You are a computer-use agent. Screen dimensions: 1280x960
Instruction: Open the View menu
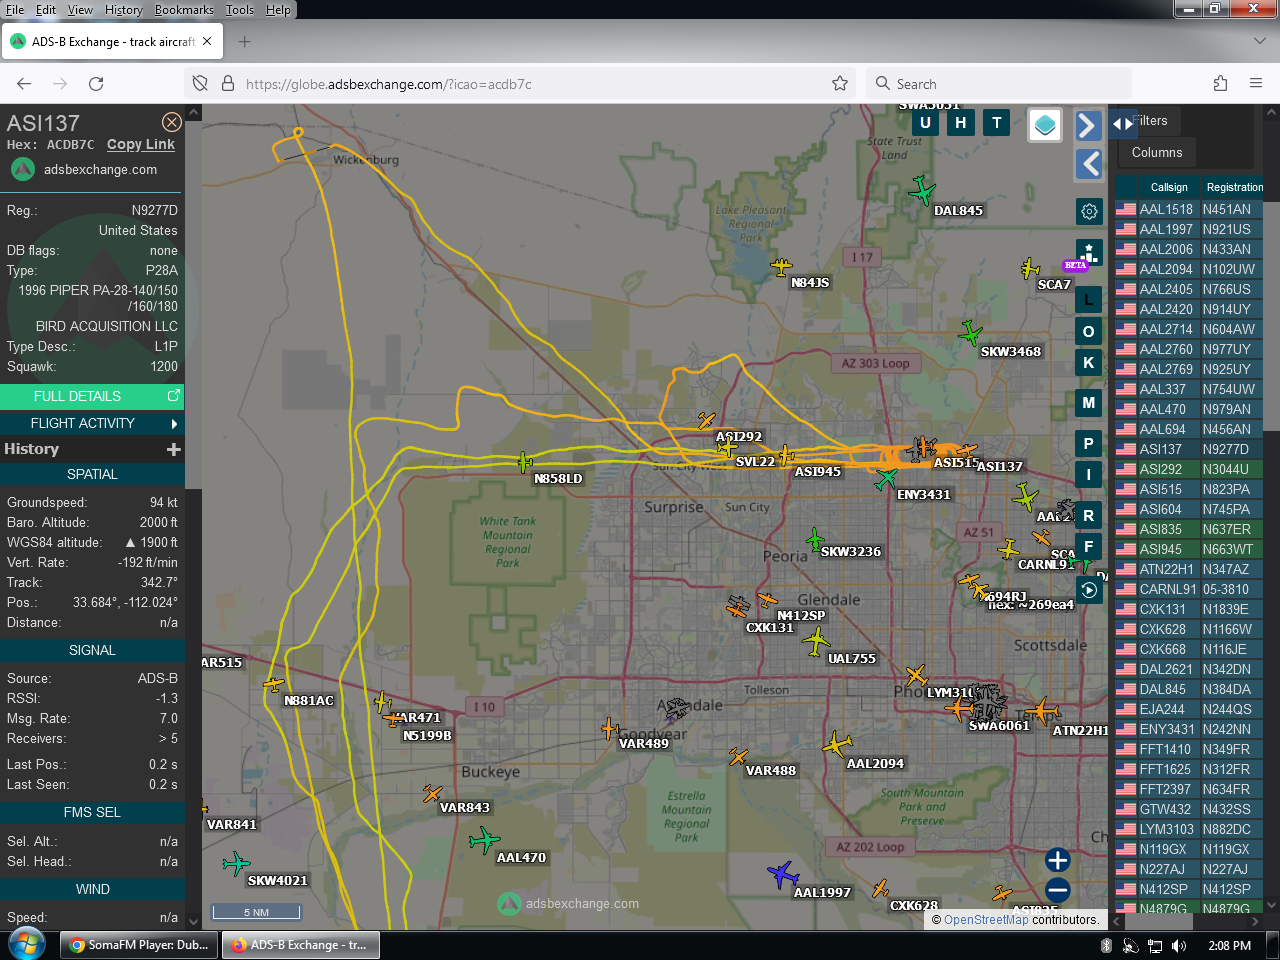tap(80, 10)
